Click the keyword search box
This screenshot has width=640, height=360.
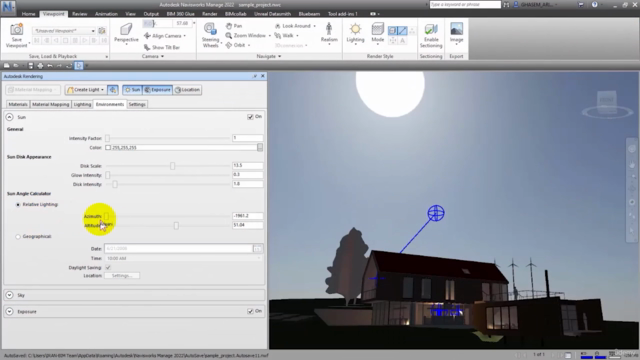pyautogui.click(x=465, y=4)
